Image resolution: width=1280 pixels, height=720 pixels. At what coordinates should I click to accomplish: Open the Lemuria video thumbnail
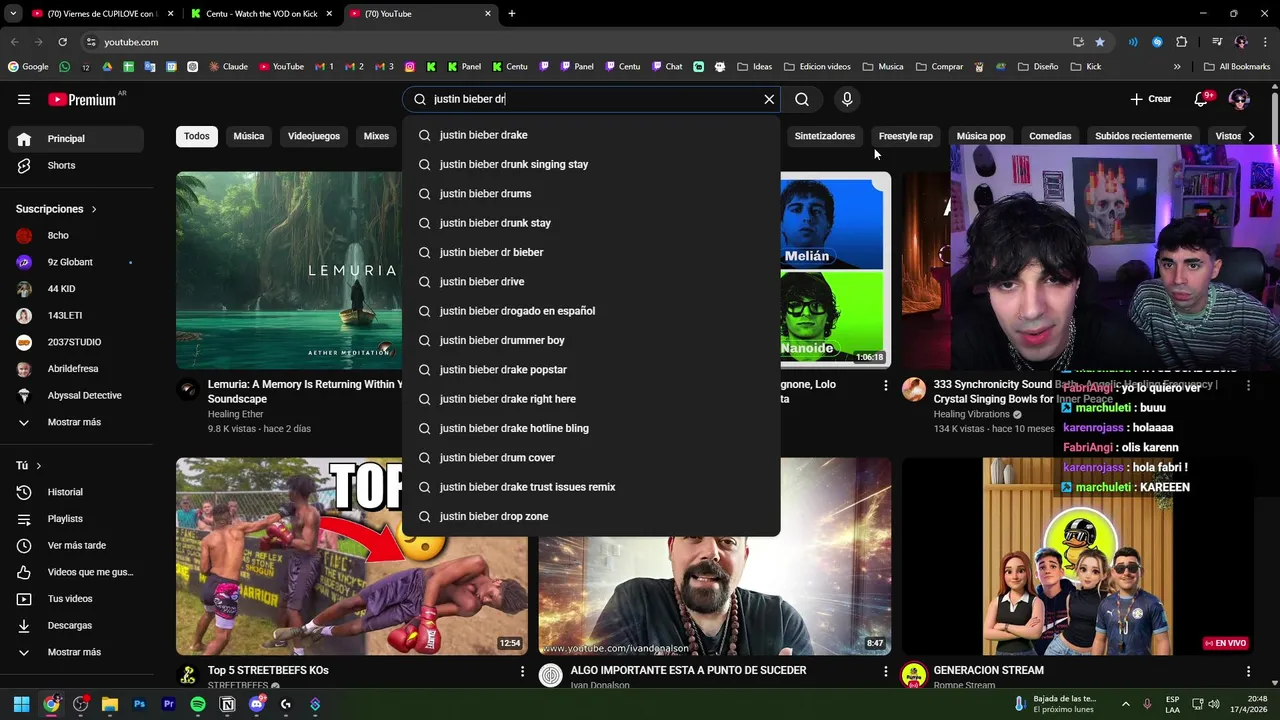click(289, 270)
